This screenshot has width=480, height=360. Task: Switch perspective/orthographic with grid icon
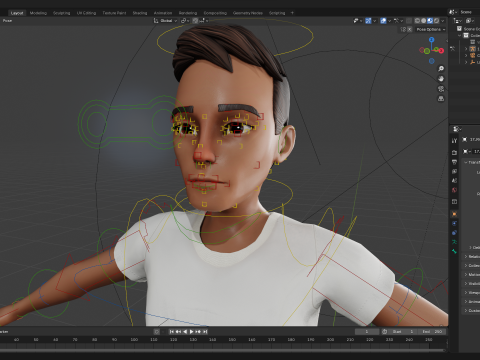point(441,99)
